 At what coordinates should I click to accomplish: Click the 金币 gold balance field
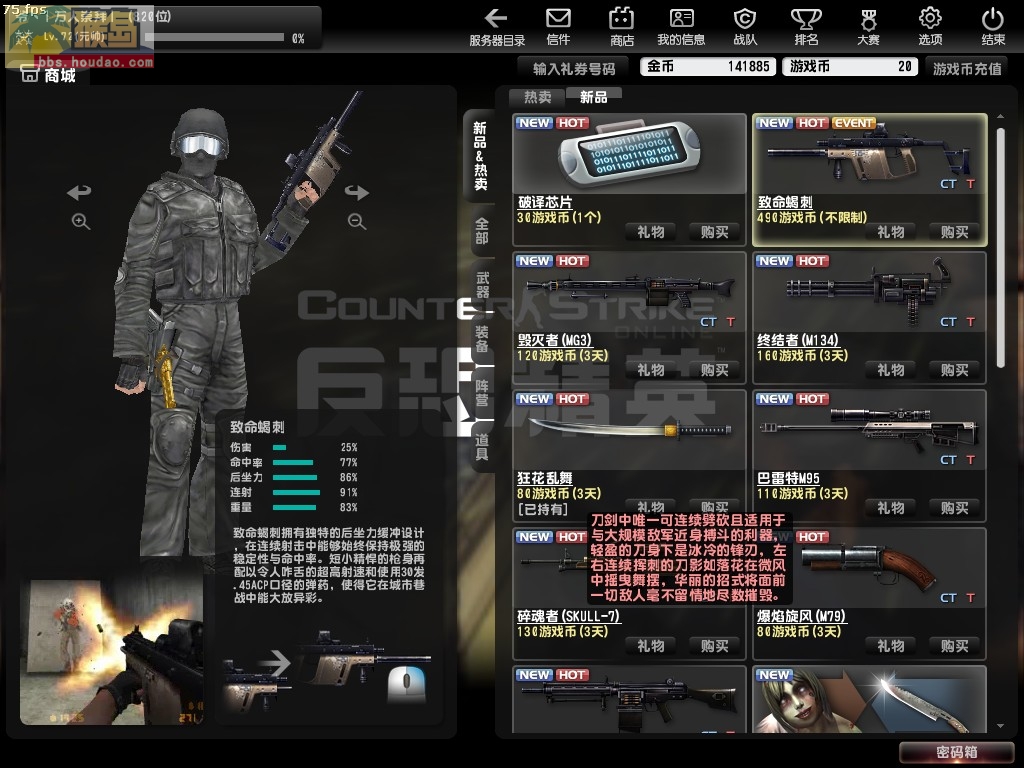[x=708, y=67]
